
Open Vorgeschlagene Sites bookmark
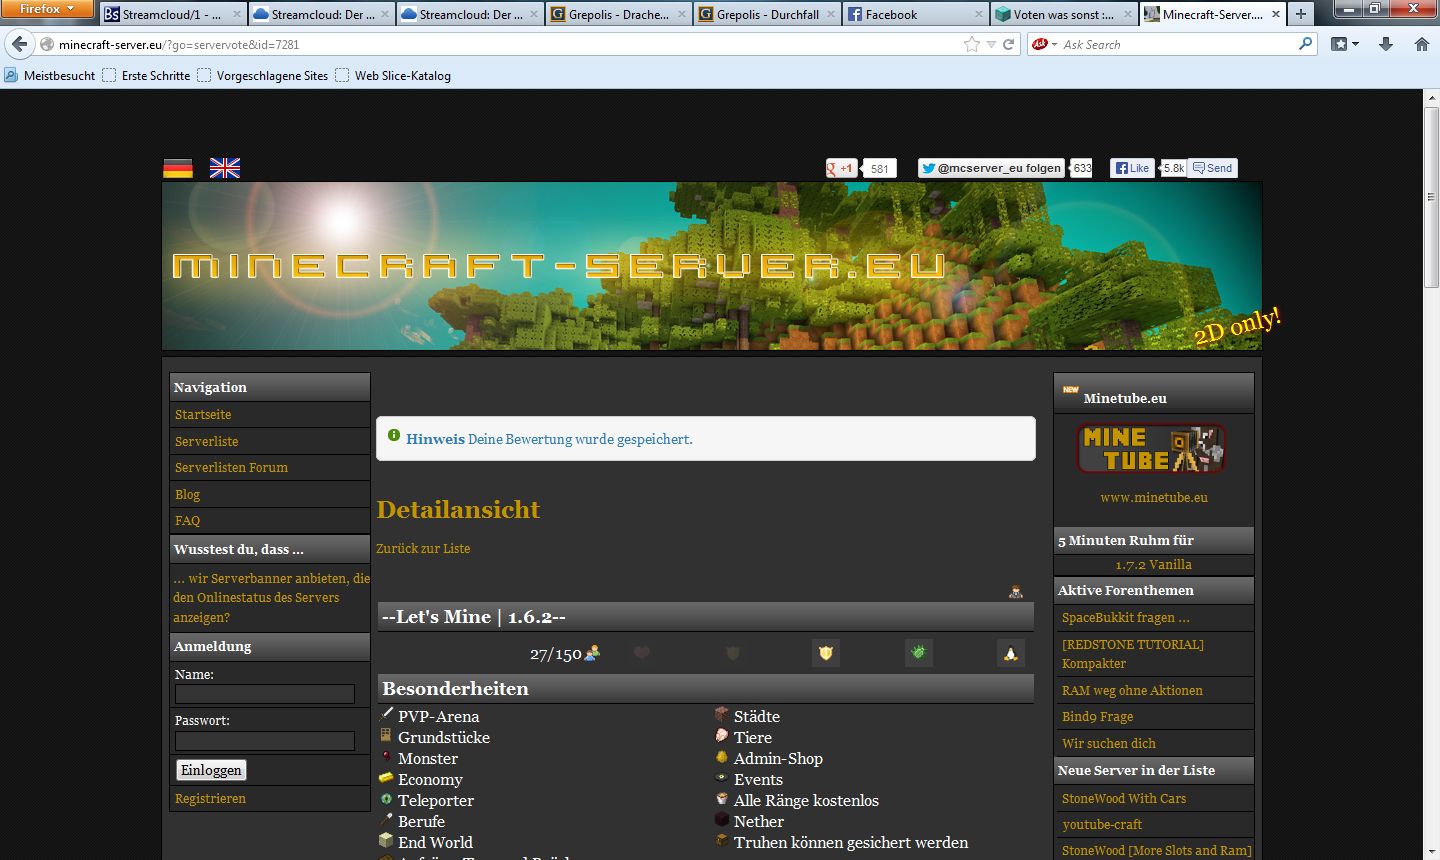(263, 75)
